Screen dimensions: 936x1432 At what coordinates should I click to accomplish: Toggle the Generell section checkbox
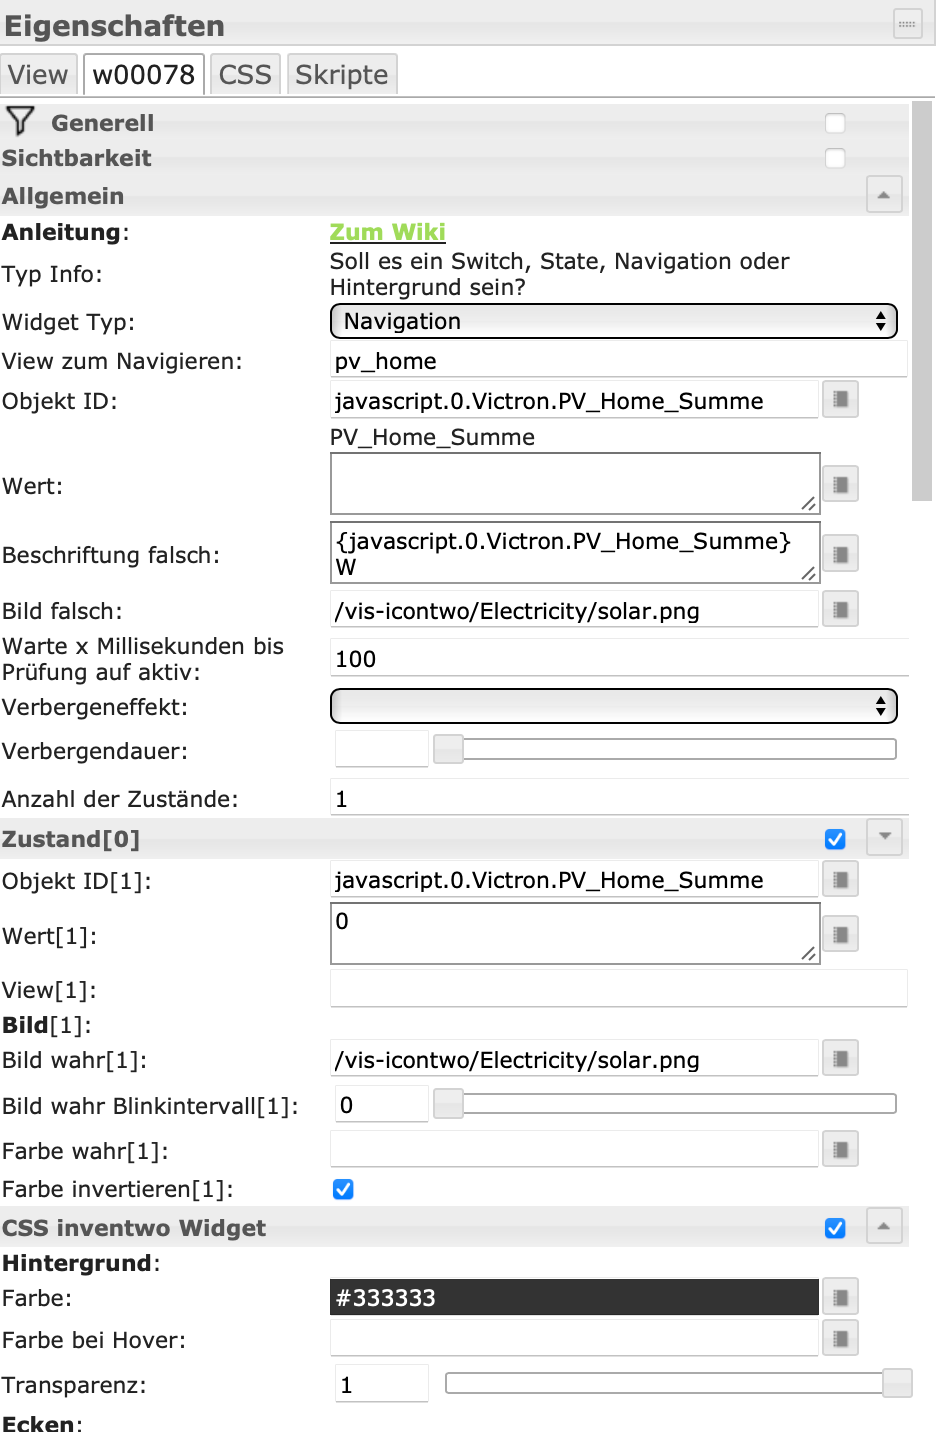click(835, 123)
